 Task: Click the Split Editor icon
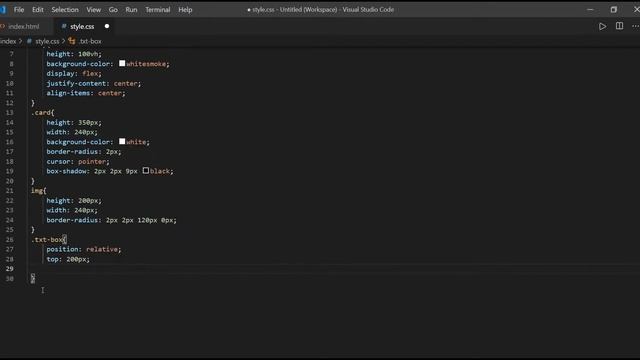coord(619,26)
